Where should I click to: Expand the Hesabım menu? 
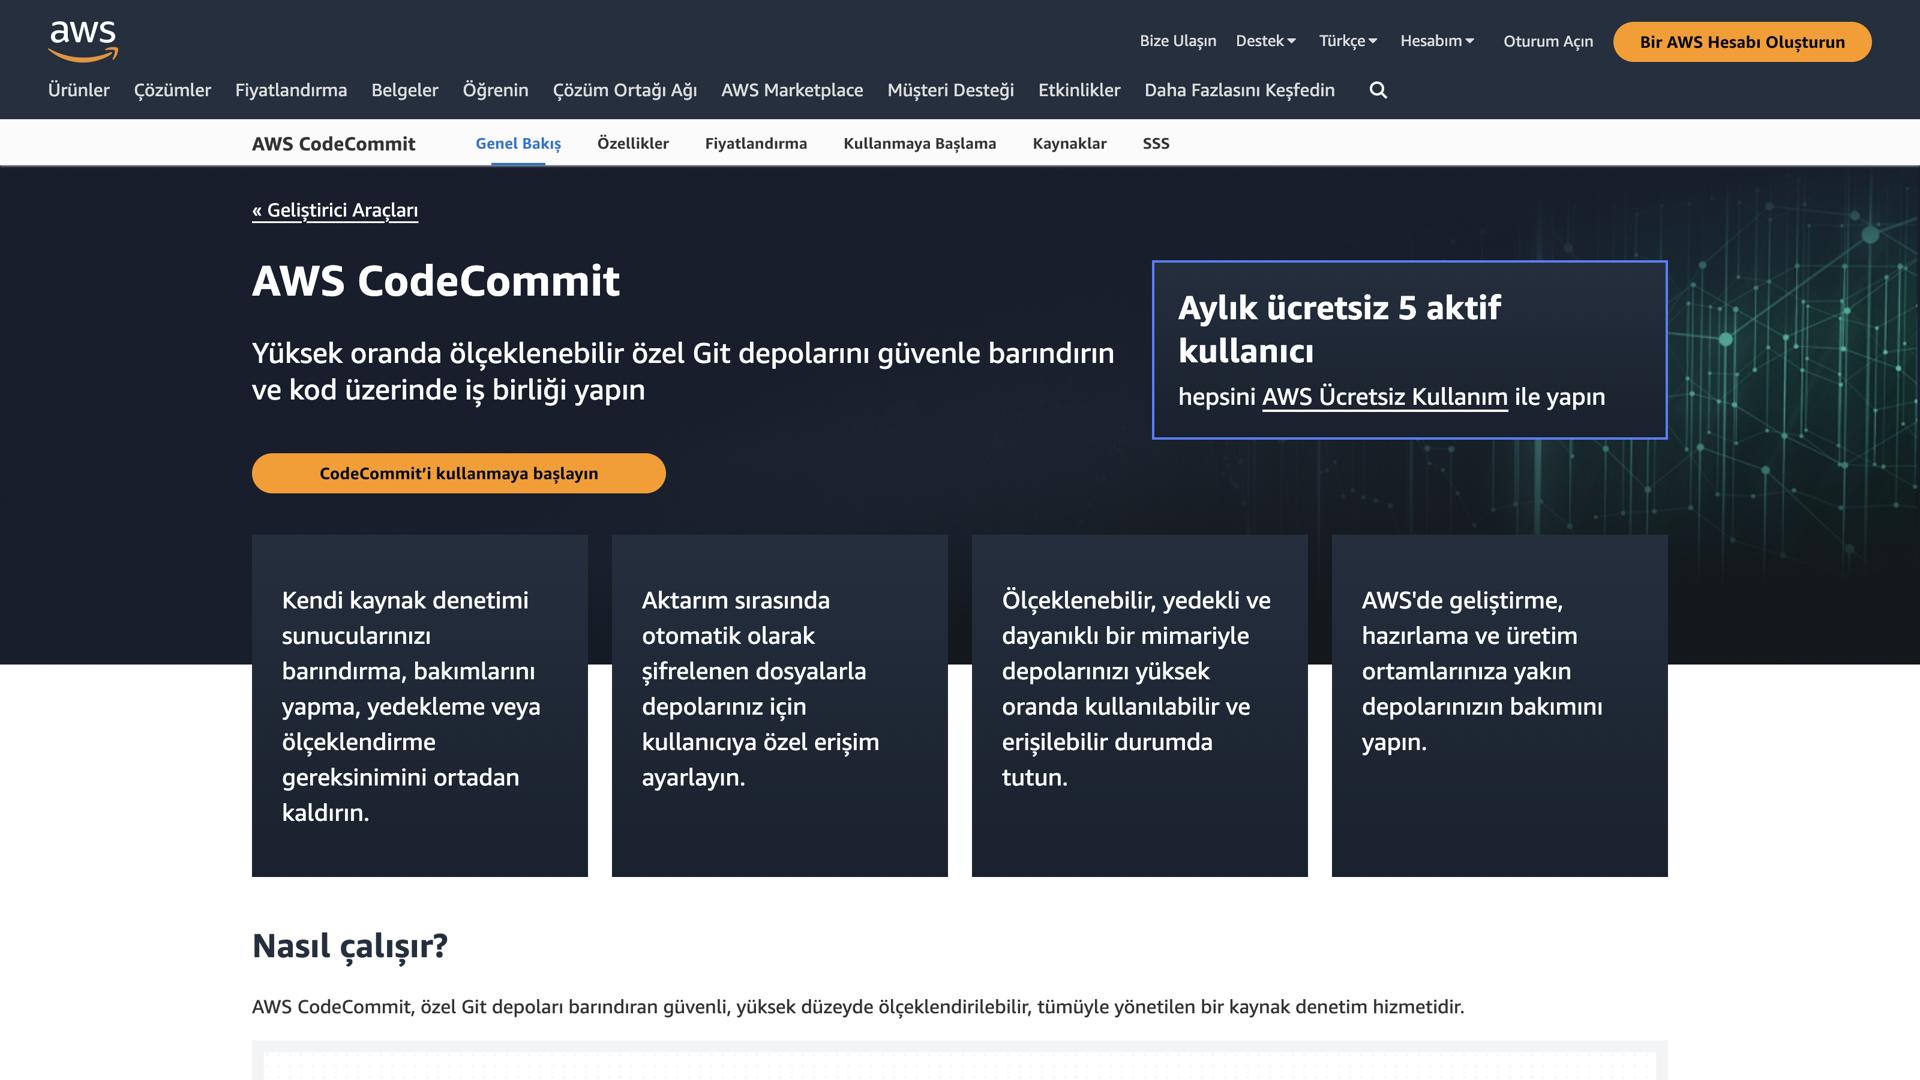pyautogui.click(x=1438, y=41)
